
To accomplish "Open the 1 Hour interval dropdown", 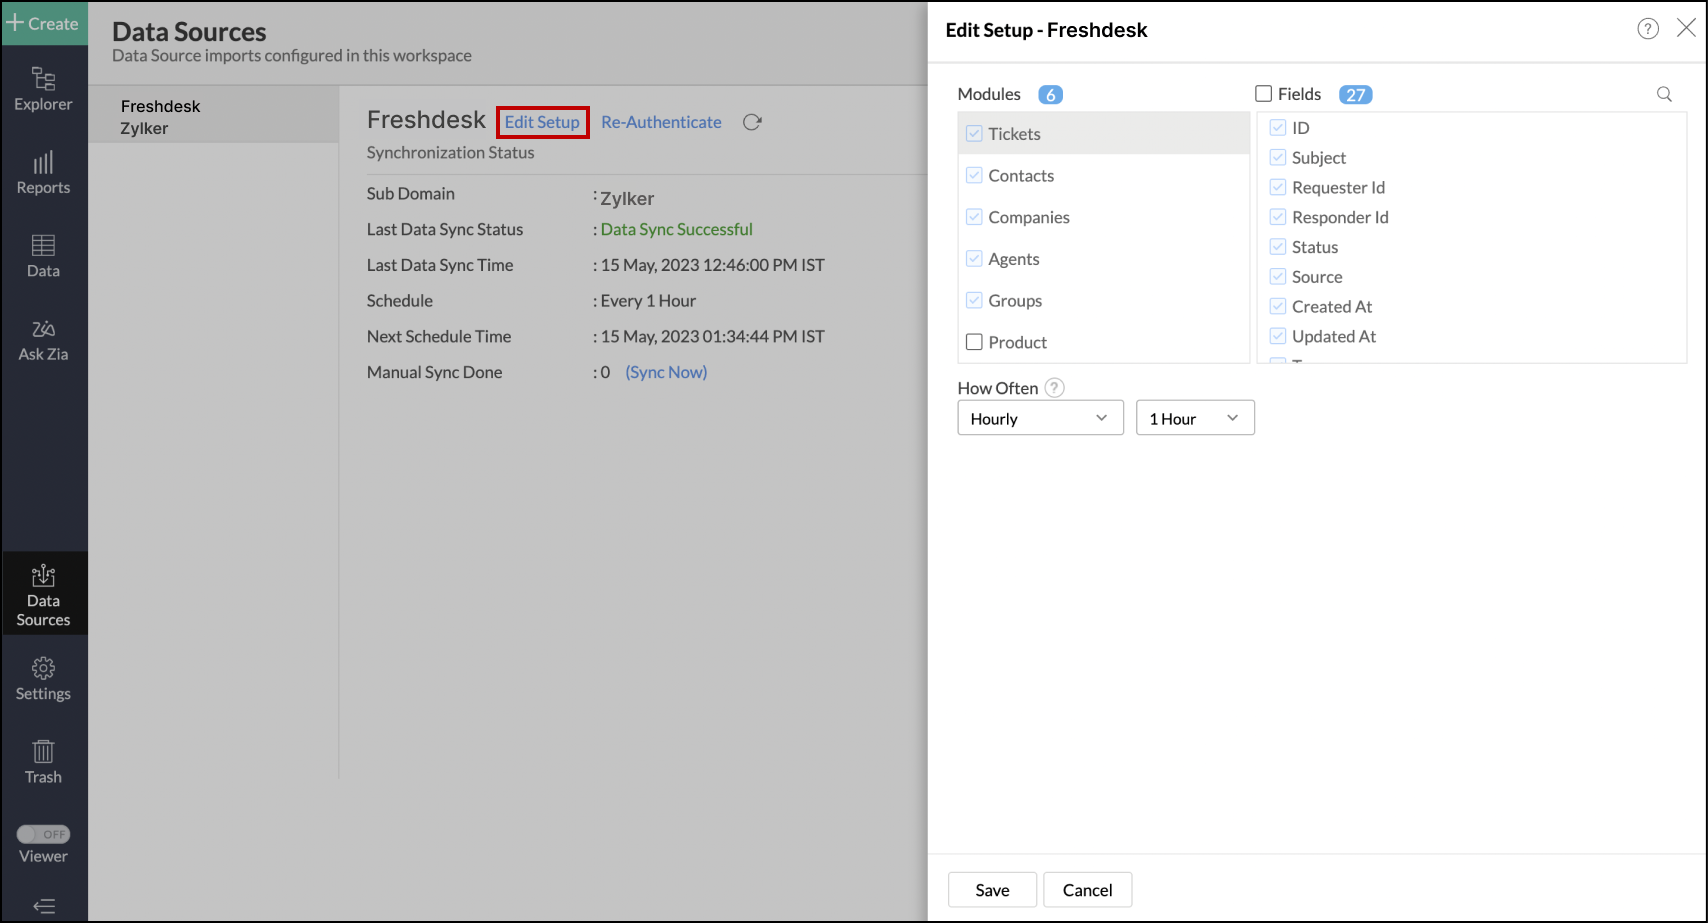I will [1194, 418].
